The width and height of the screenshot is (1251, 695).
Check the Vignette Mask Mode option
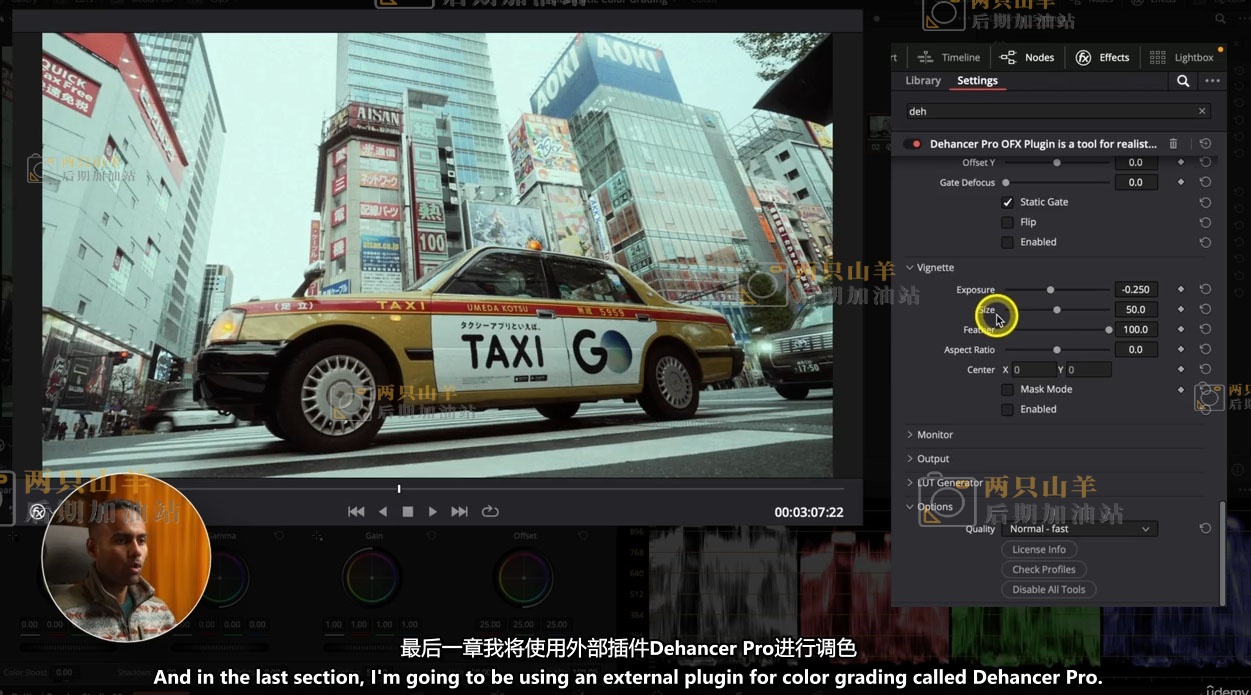coord(1007,389)
